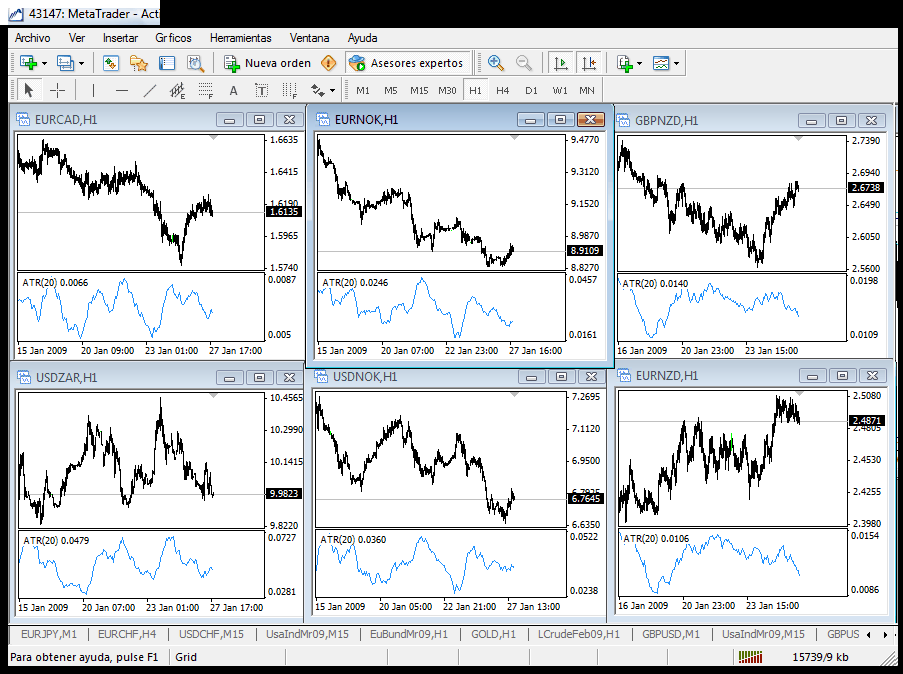Switch to MN timeframe
Image resolution: width=903 pixels, height=674 pixels.
click(x=587, y=90)
